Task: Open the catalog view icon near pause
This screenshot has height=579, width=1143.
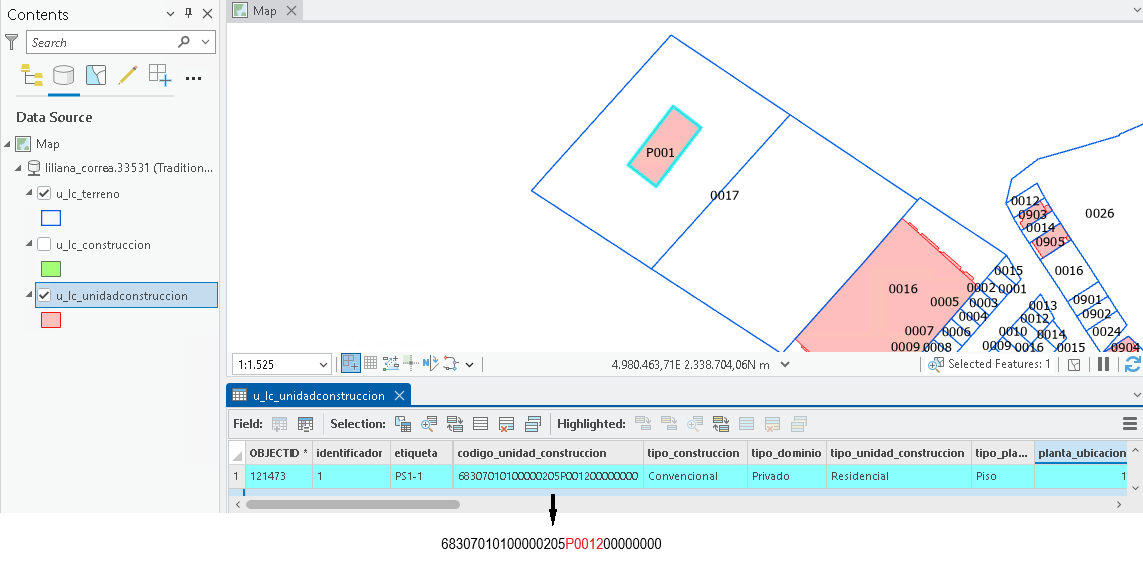Action: 1074,365
